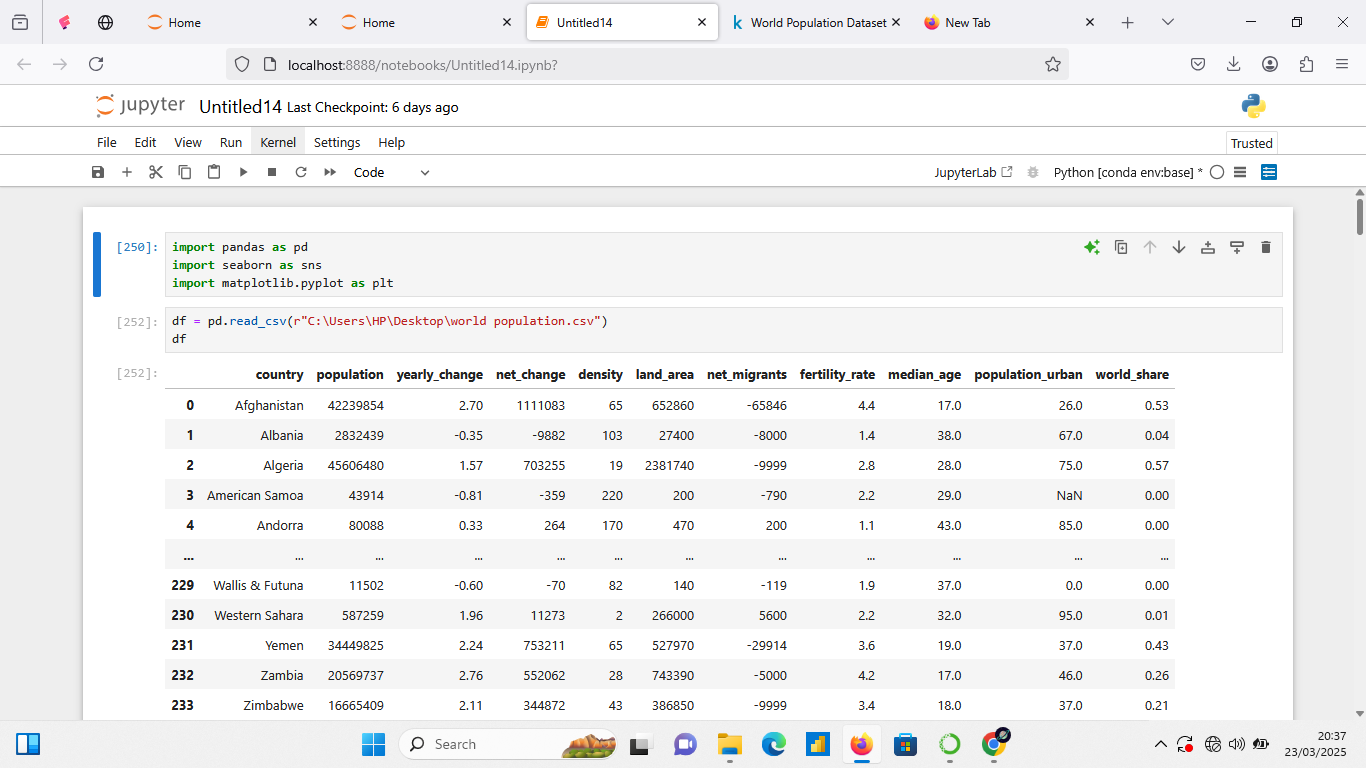This screenshot has width=1366, height=768.
Task: Click the fertility_rate column header
Action: click(x=837, y=375)
